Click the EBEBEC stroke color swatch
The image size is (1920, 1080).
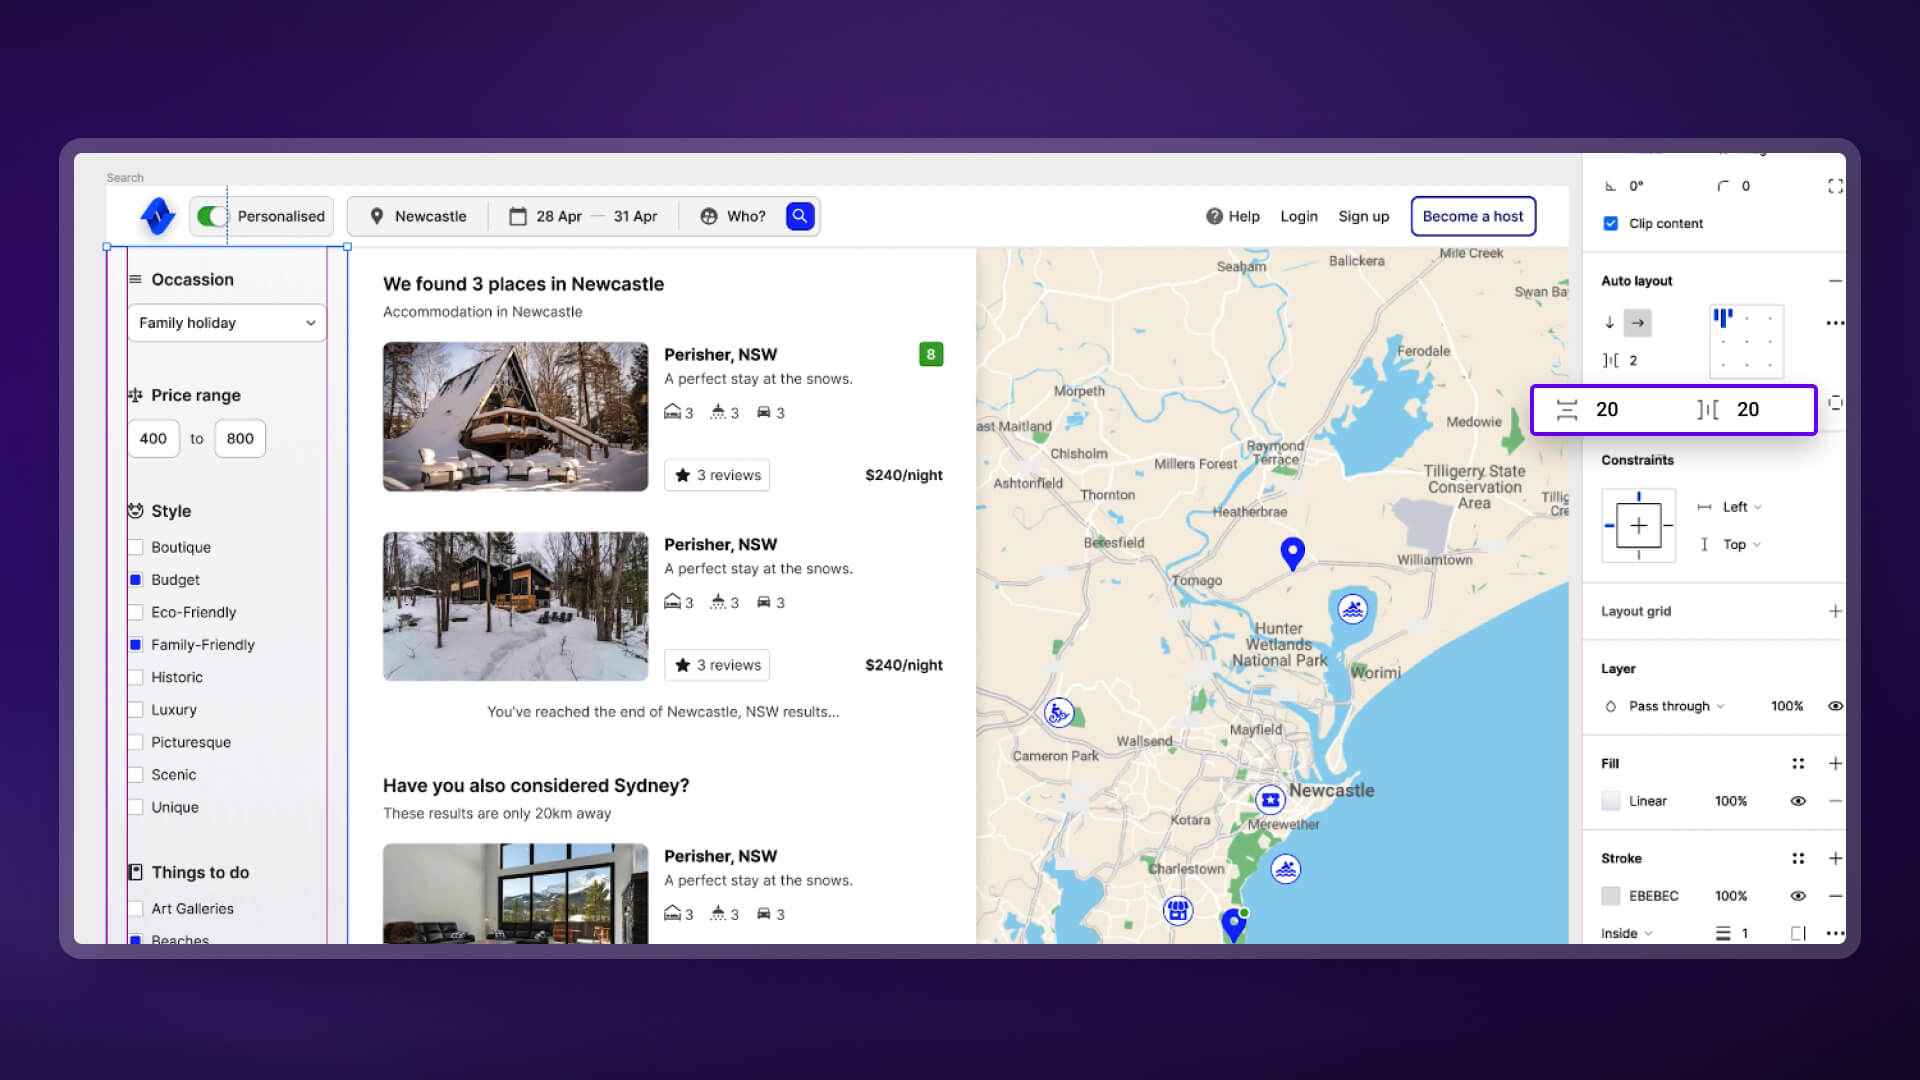[1610, 896]
